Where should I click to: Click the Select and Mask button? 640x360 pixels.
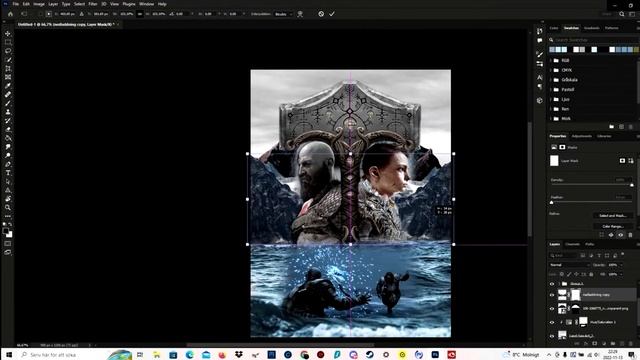613,216
